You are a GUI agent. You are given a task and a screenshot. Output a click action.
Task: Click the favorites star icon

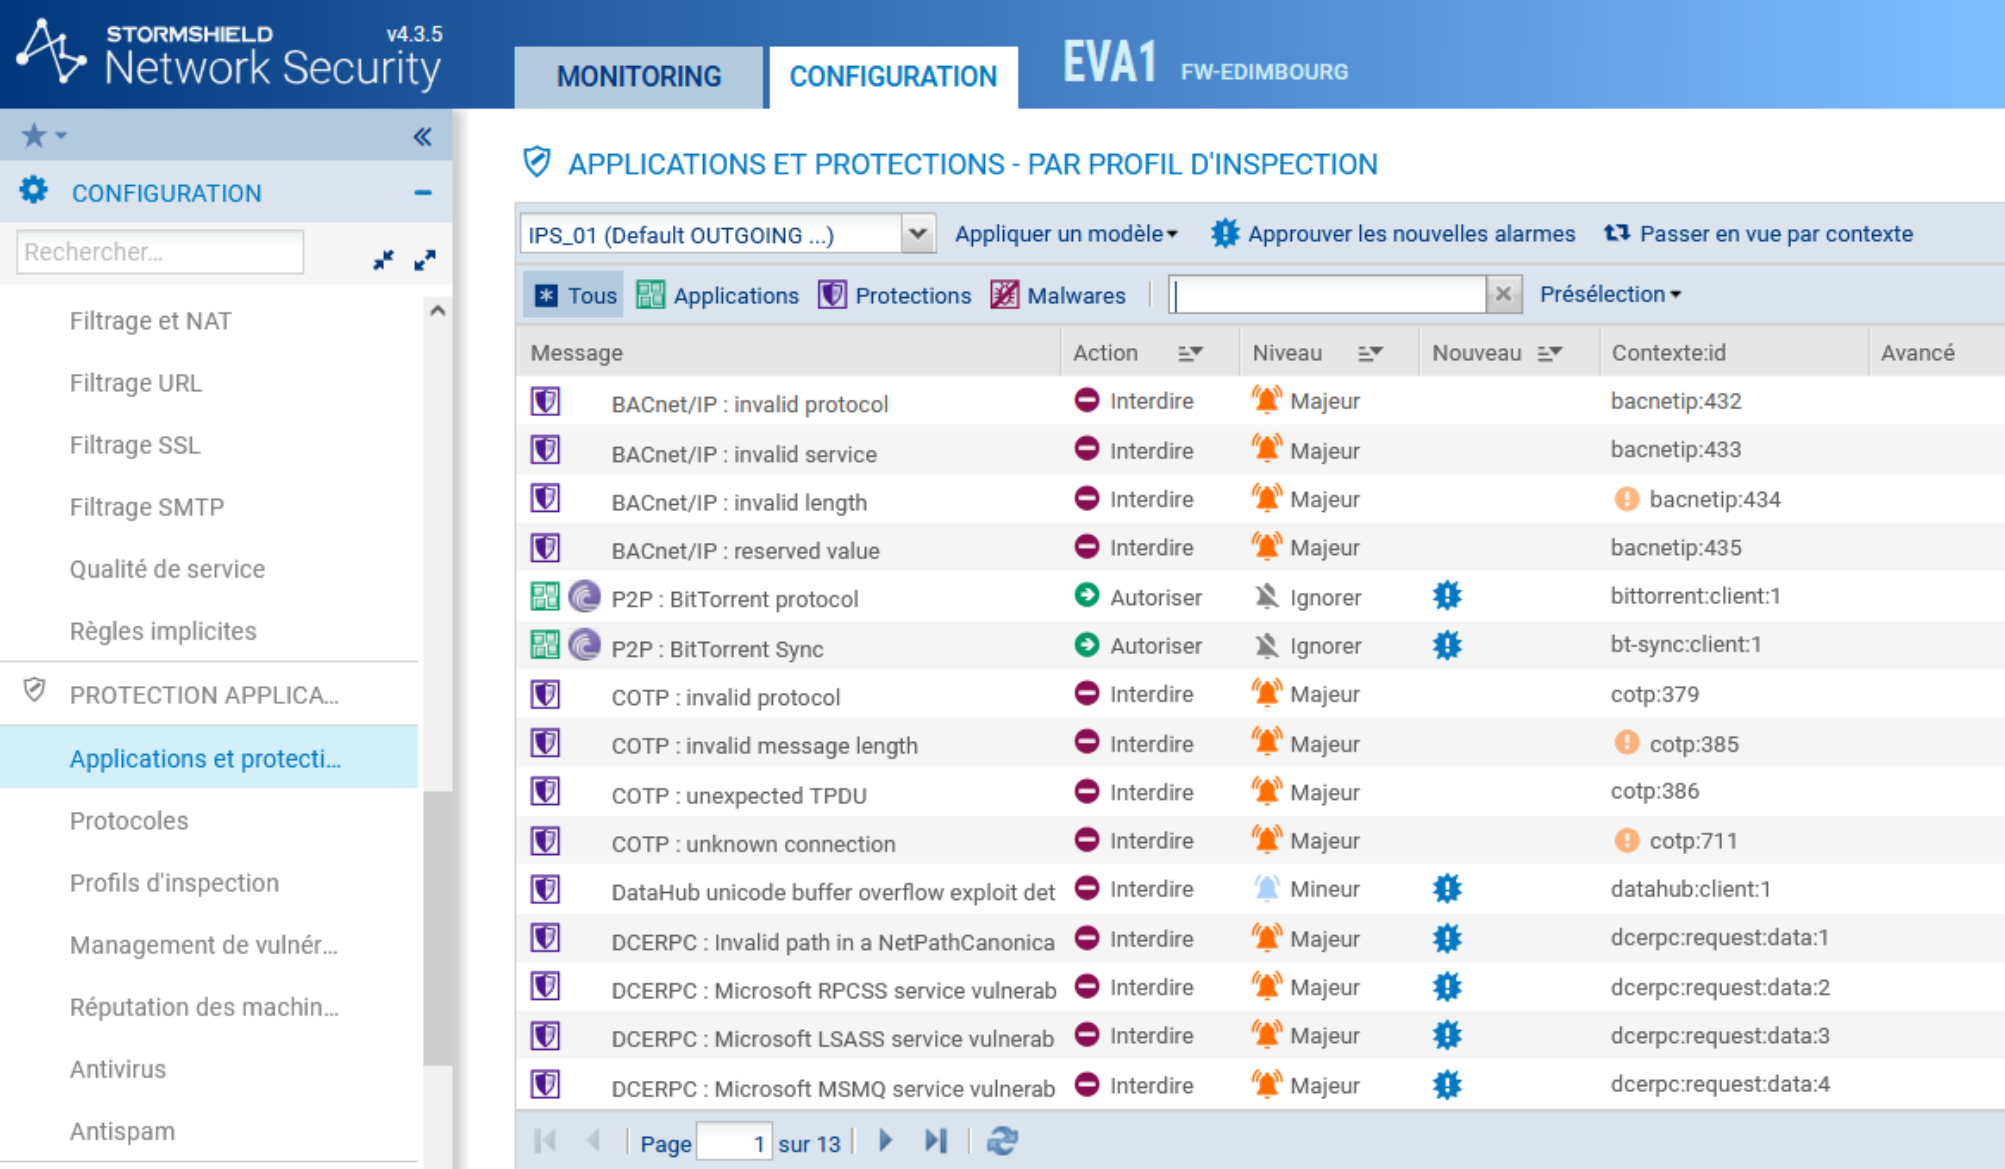tap(35, 135)
